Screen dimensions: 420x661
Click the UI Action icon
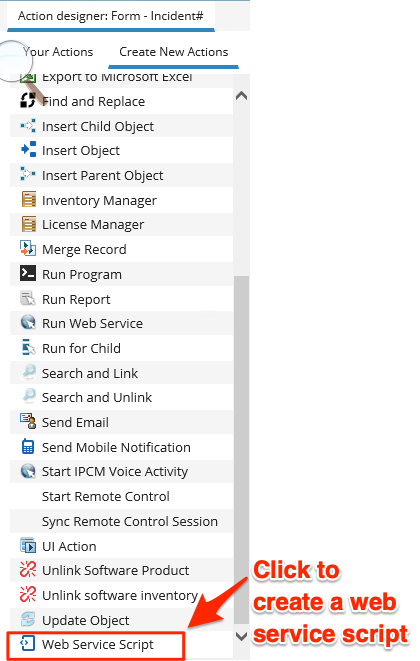[x=28, y=545]
